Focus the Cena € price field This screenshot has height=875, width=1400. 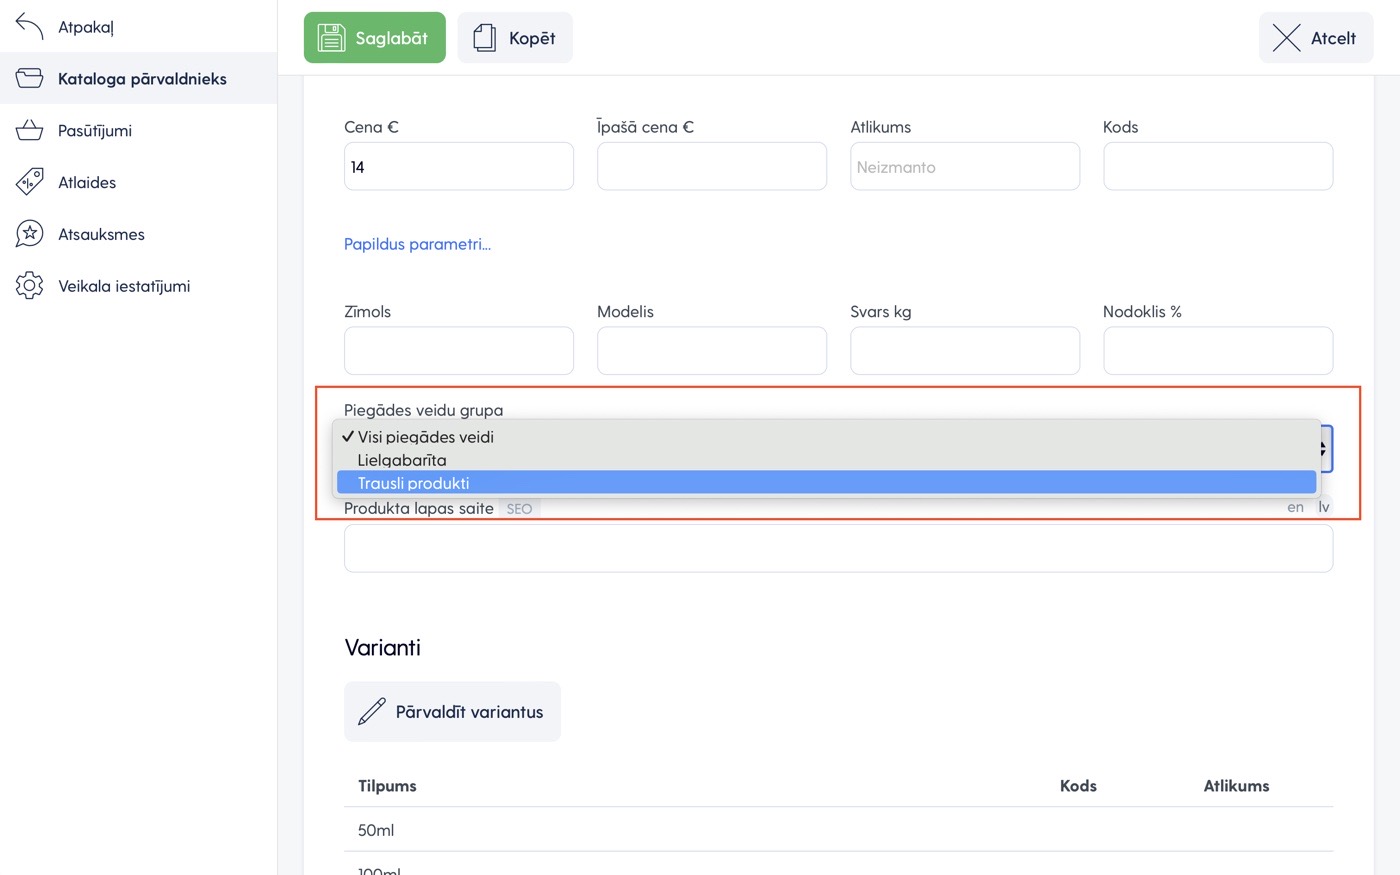(x=459, y=166)
